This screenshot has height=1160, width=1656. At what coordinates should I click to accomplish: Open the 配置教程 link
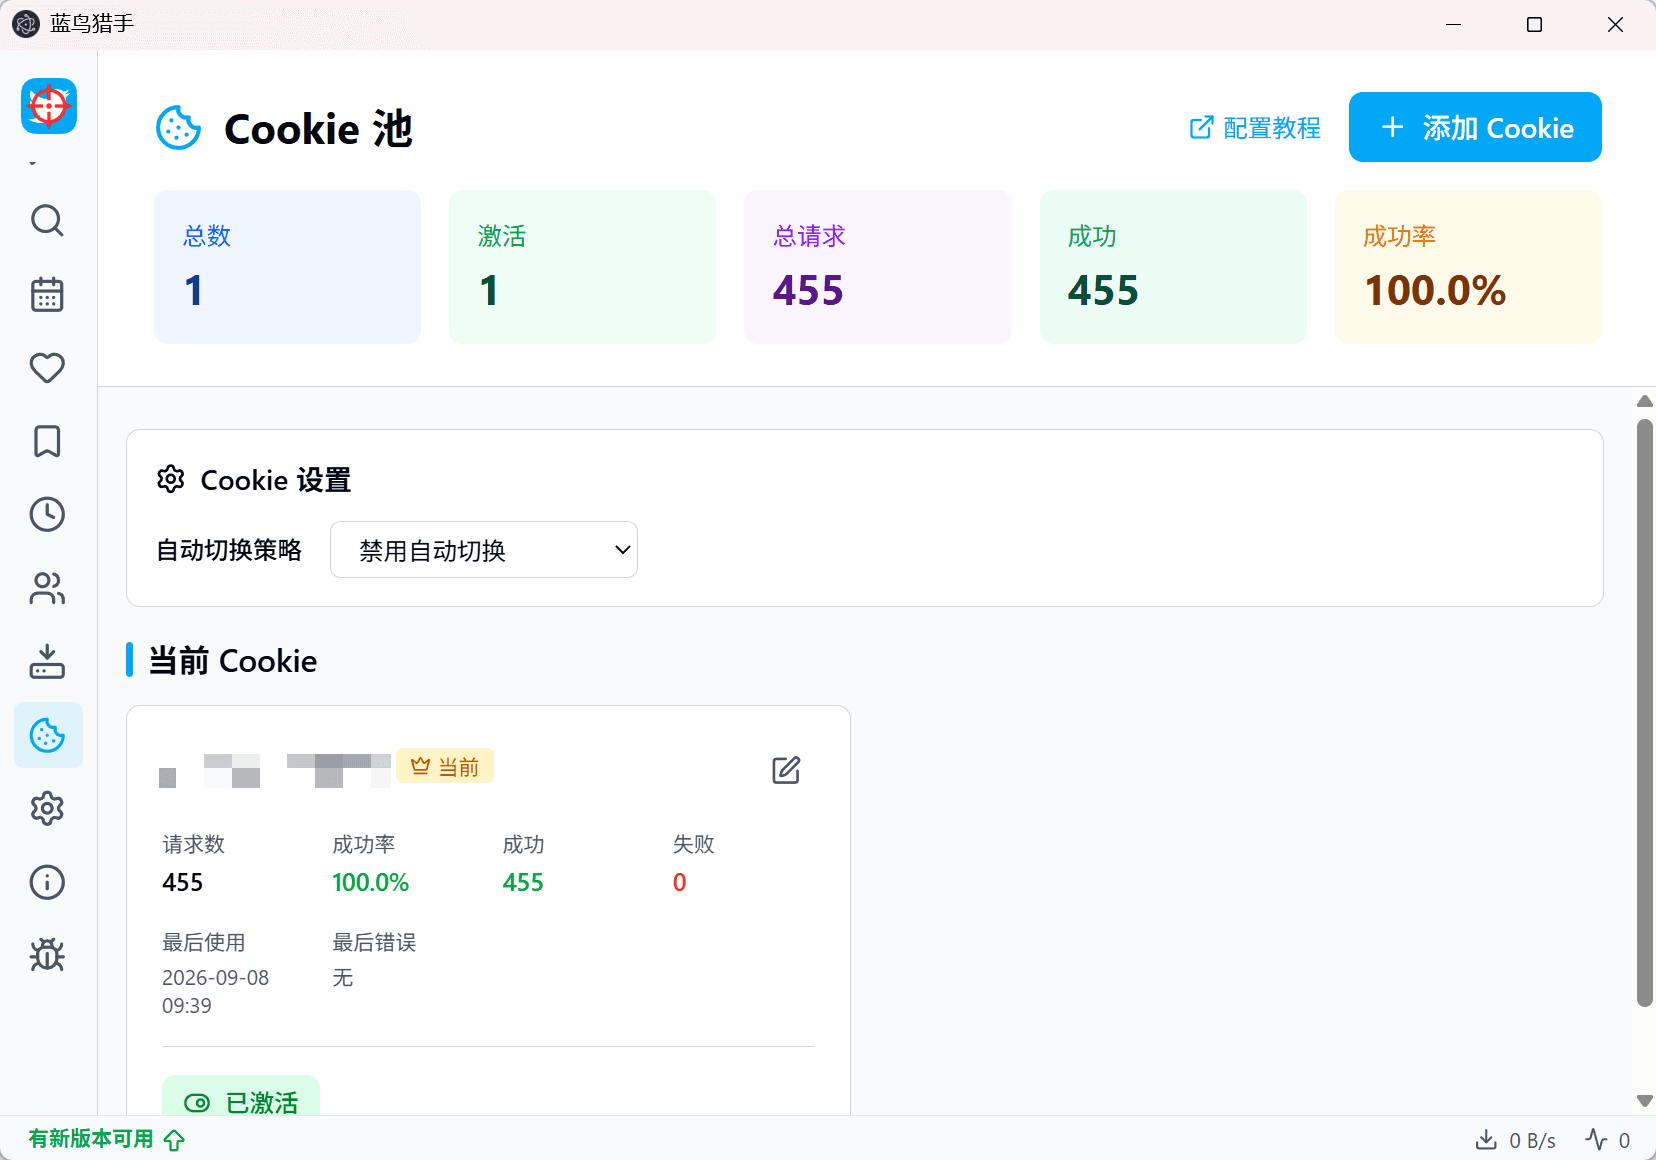[1255, 128]
